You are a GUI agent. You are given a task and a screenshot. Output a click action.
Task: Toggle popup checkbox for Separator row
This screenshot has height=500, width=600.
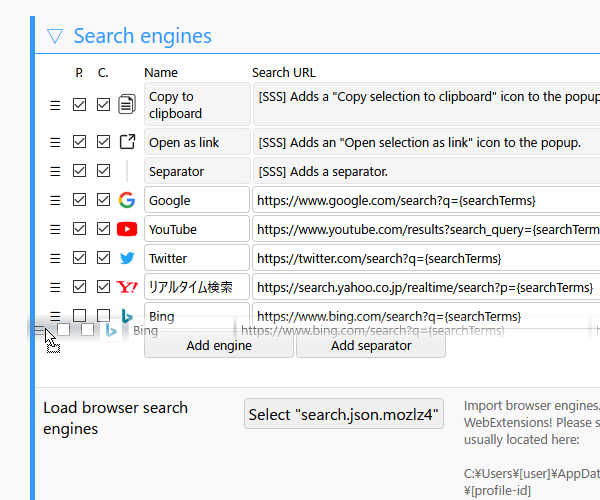coord(79,171)
